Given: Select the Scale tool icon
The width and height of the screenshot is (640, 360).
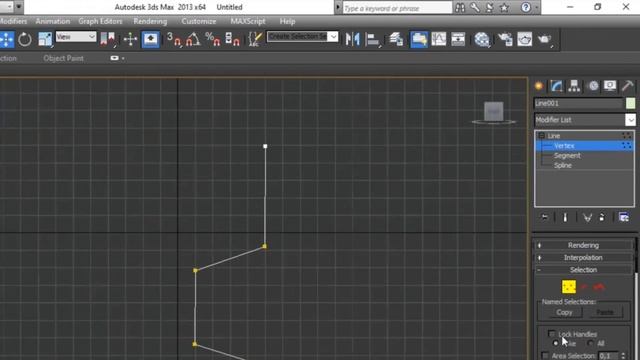Looking at the screenshot, I should click(45, 40).
